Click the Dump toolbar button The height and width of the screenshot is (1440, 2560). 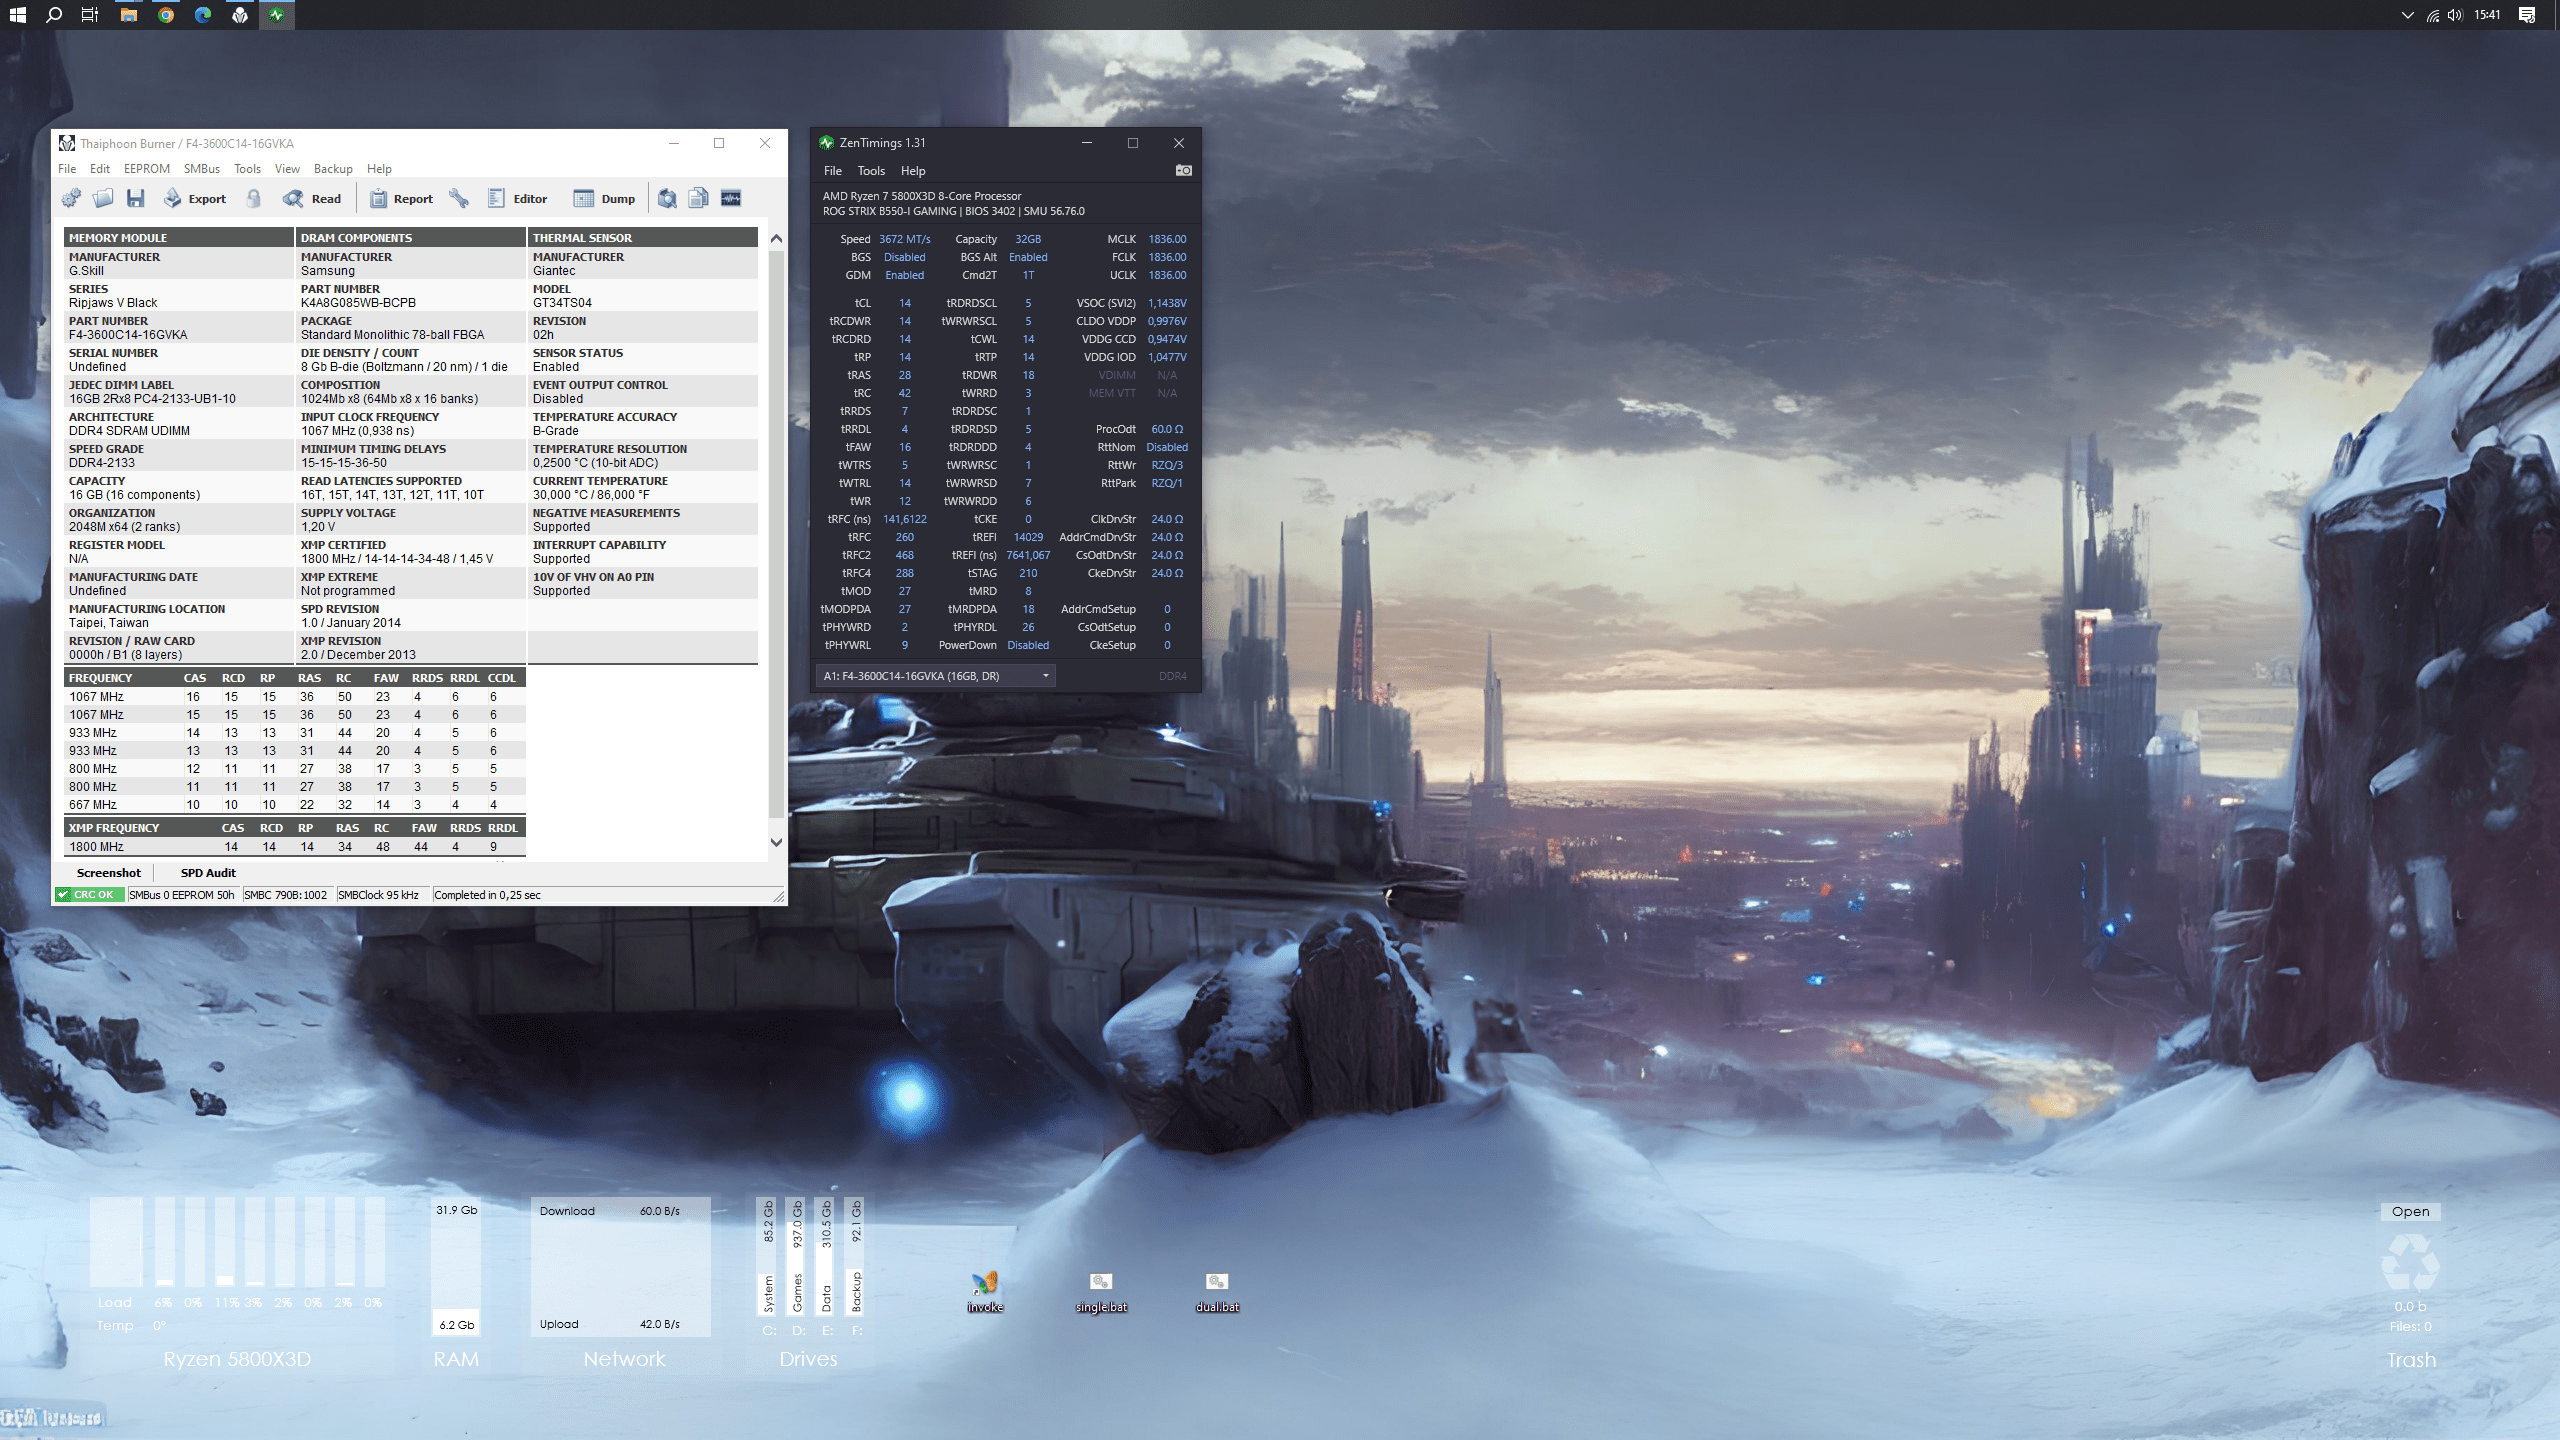click(x=604, y=198)
